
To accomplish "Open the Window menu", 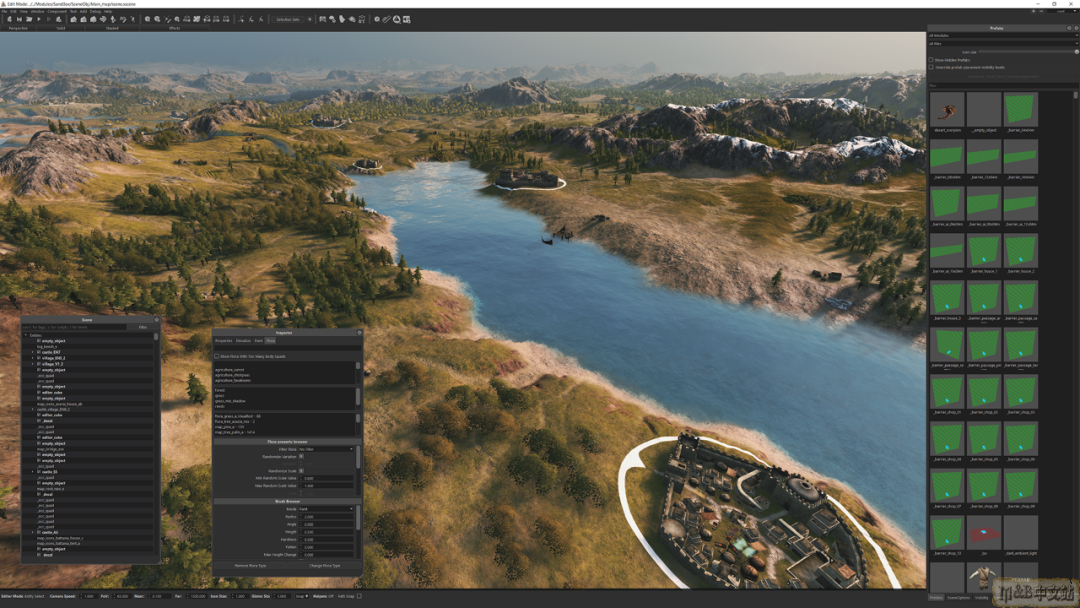I will click(37, 12).
